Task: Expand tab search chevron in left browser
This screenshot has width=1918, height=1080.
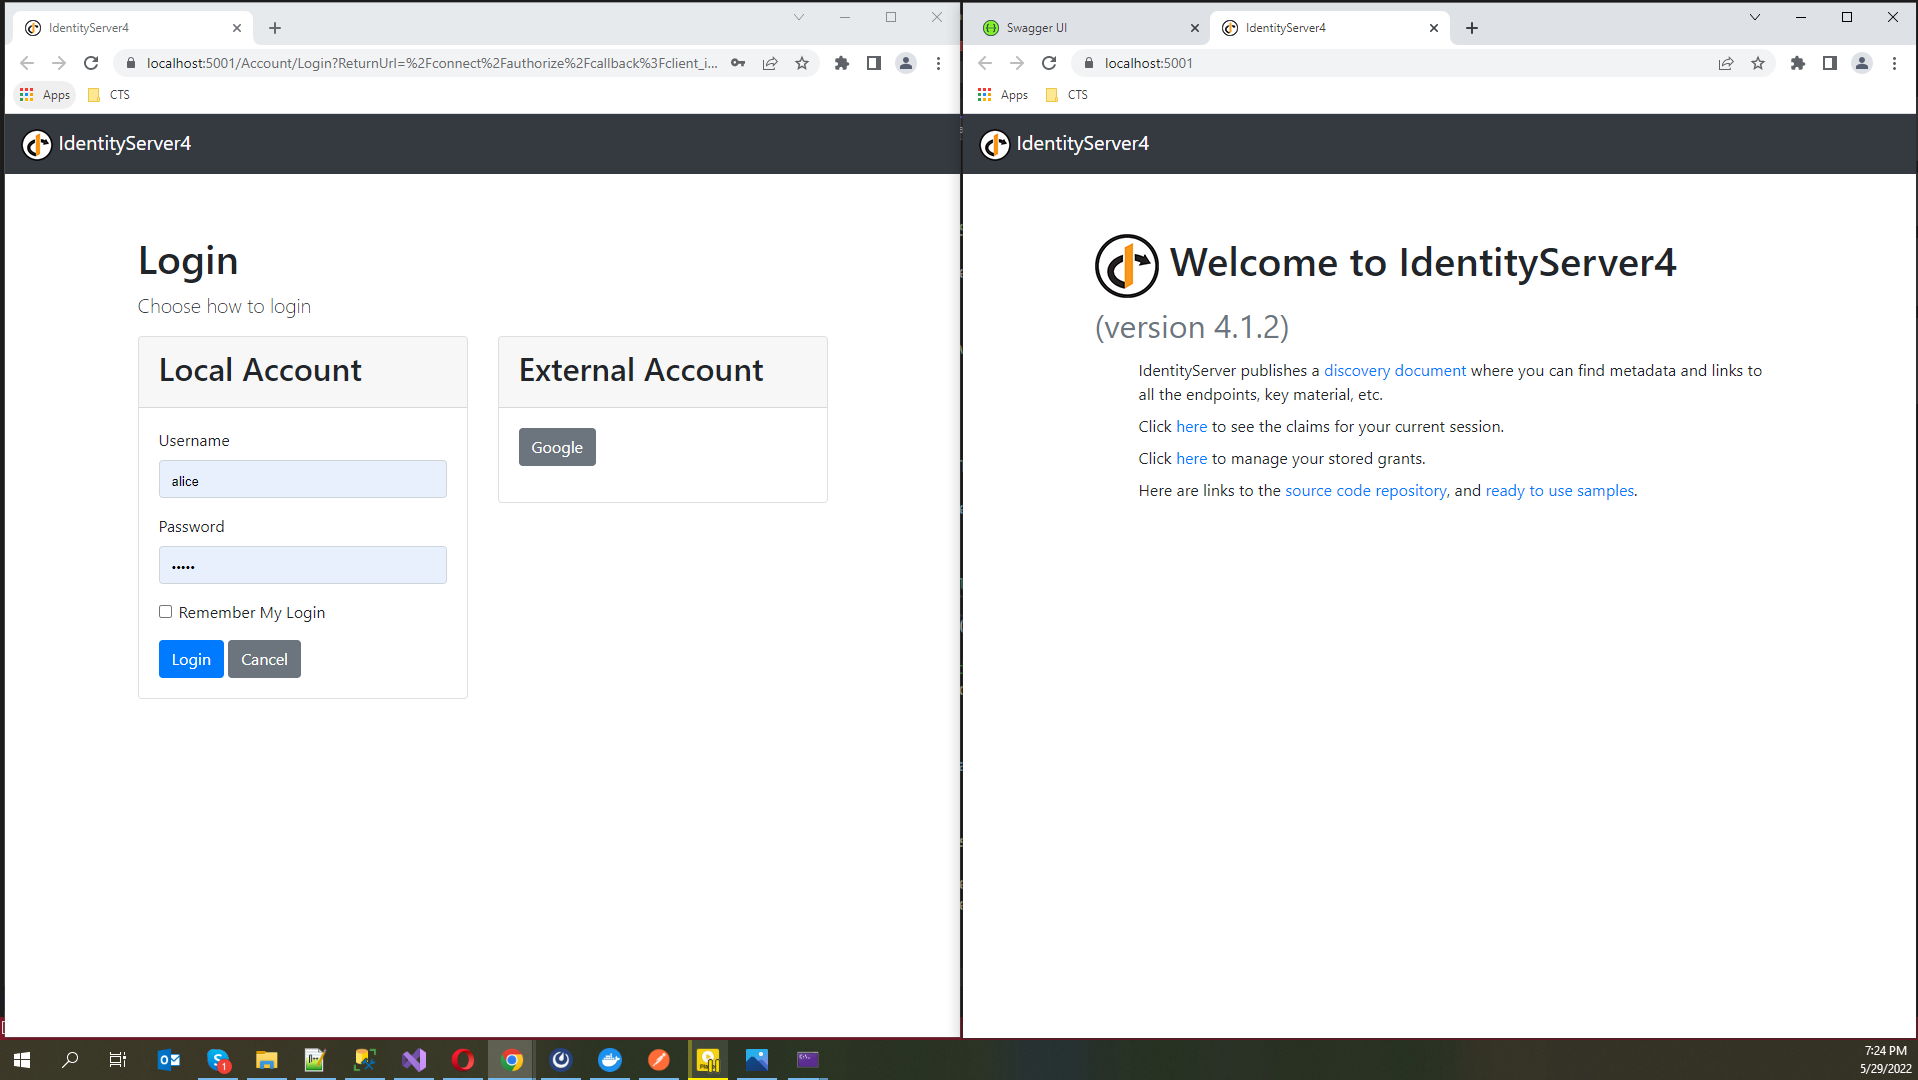Action: (799, 17)
